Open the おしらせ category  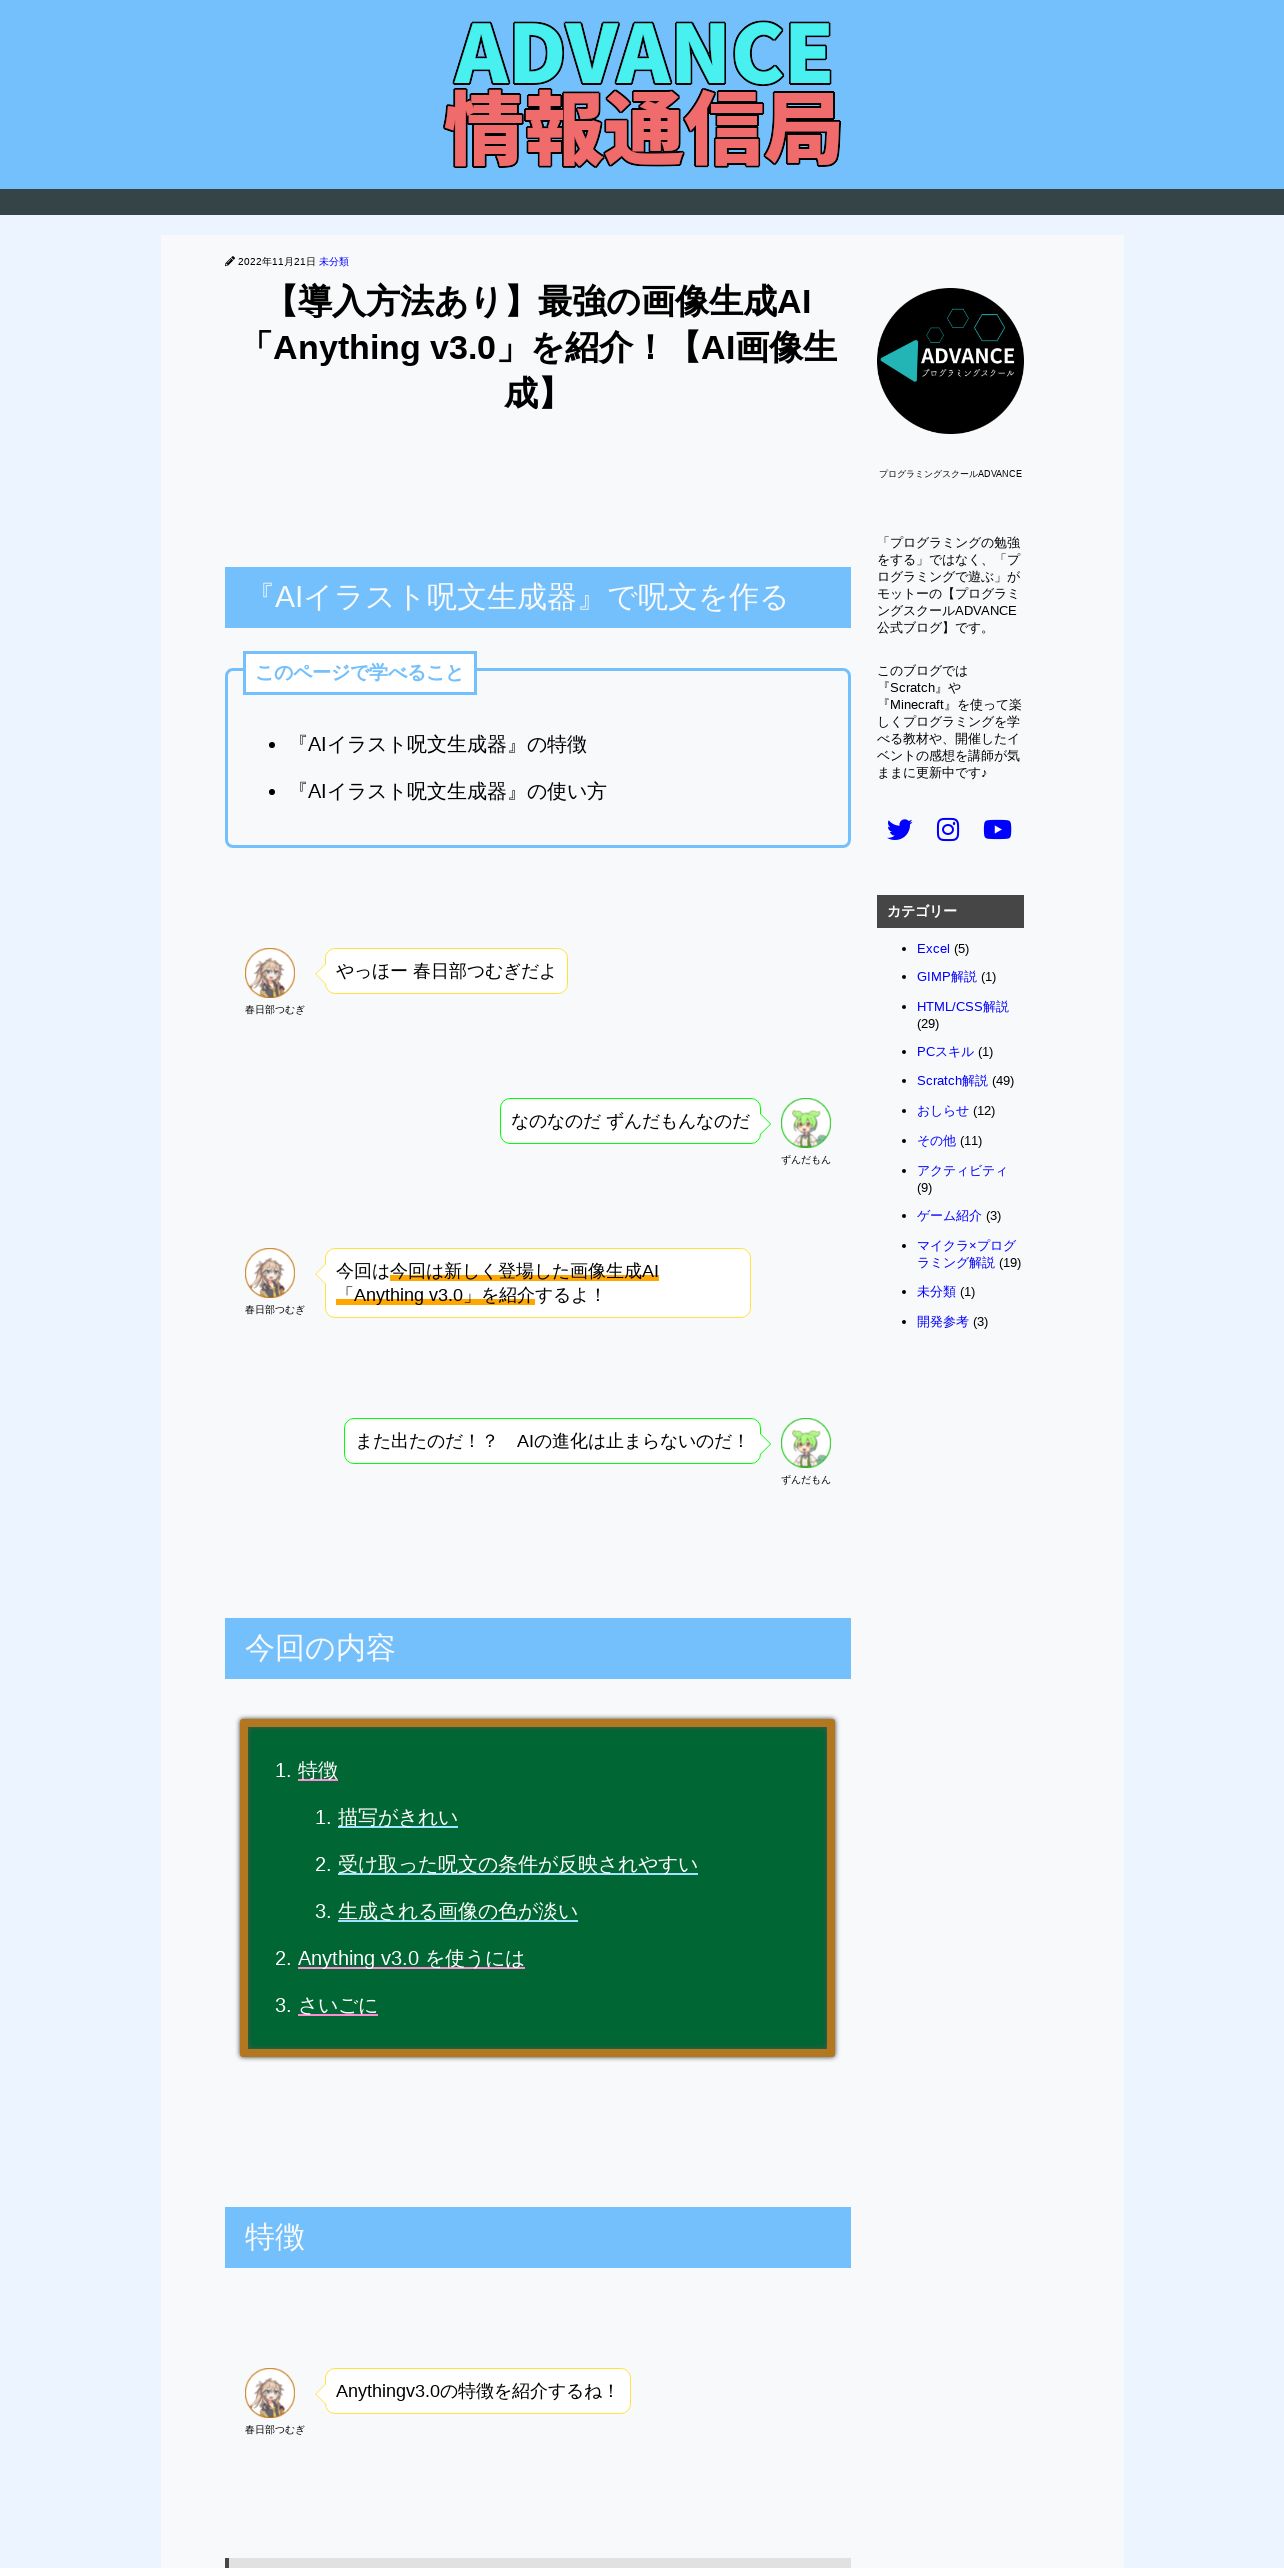(x=943, y=1111)
